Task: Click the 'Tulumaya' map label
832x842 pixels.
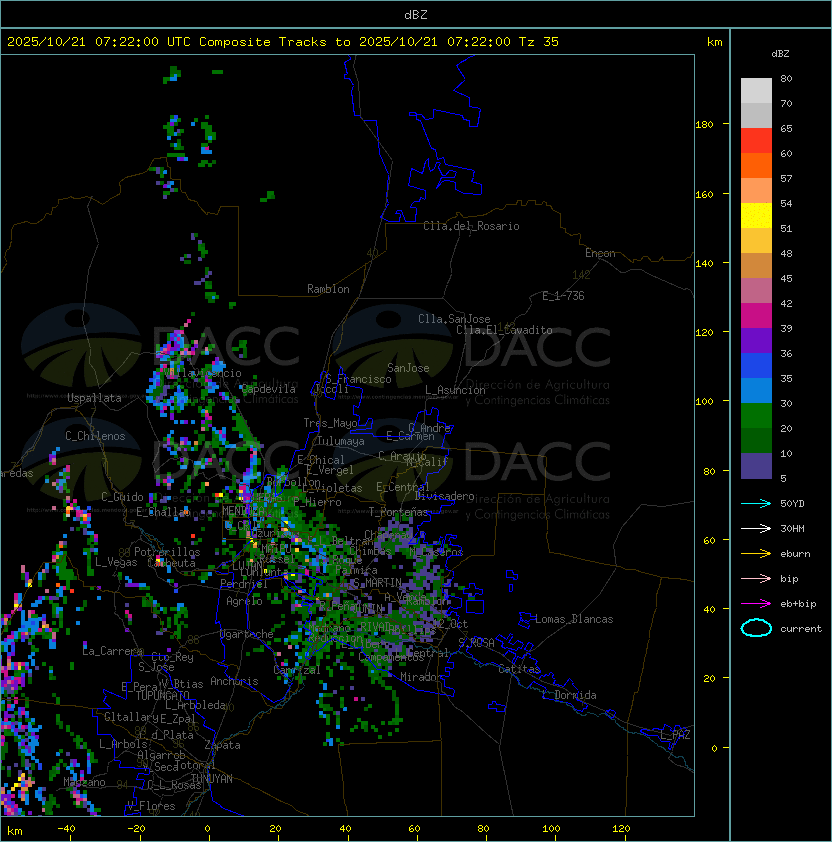Action: pos(341,441)
